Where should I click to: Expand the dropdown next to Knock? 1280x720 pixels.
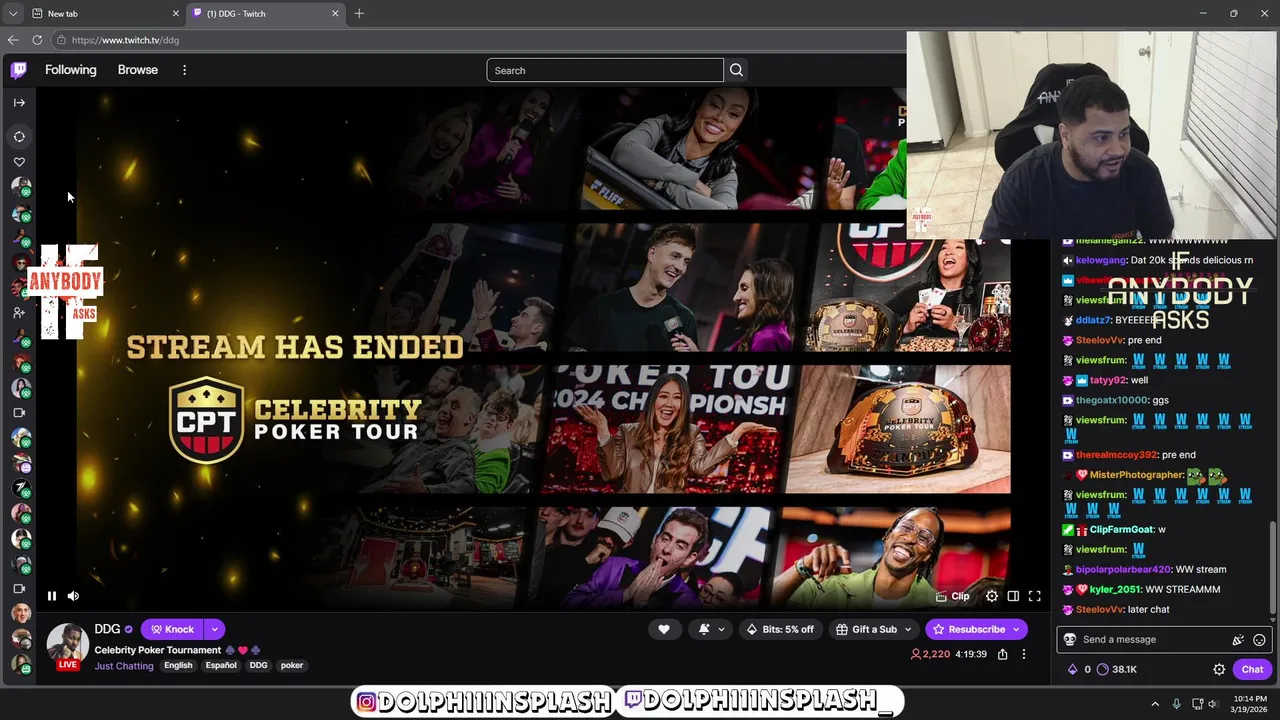point(214,629)
